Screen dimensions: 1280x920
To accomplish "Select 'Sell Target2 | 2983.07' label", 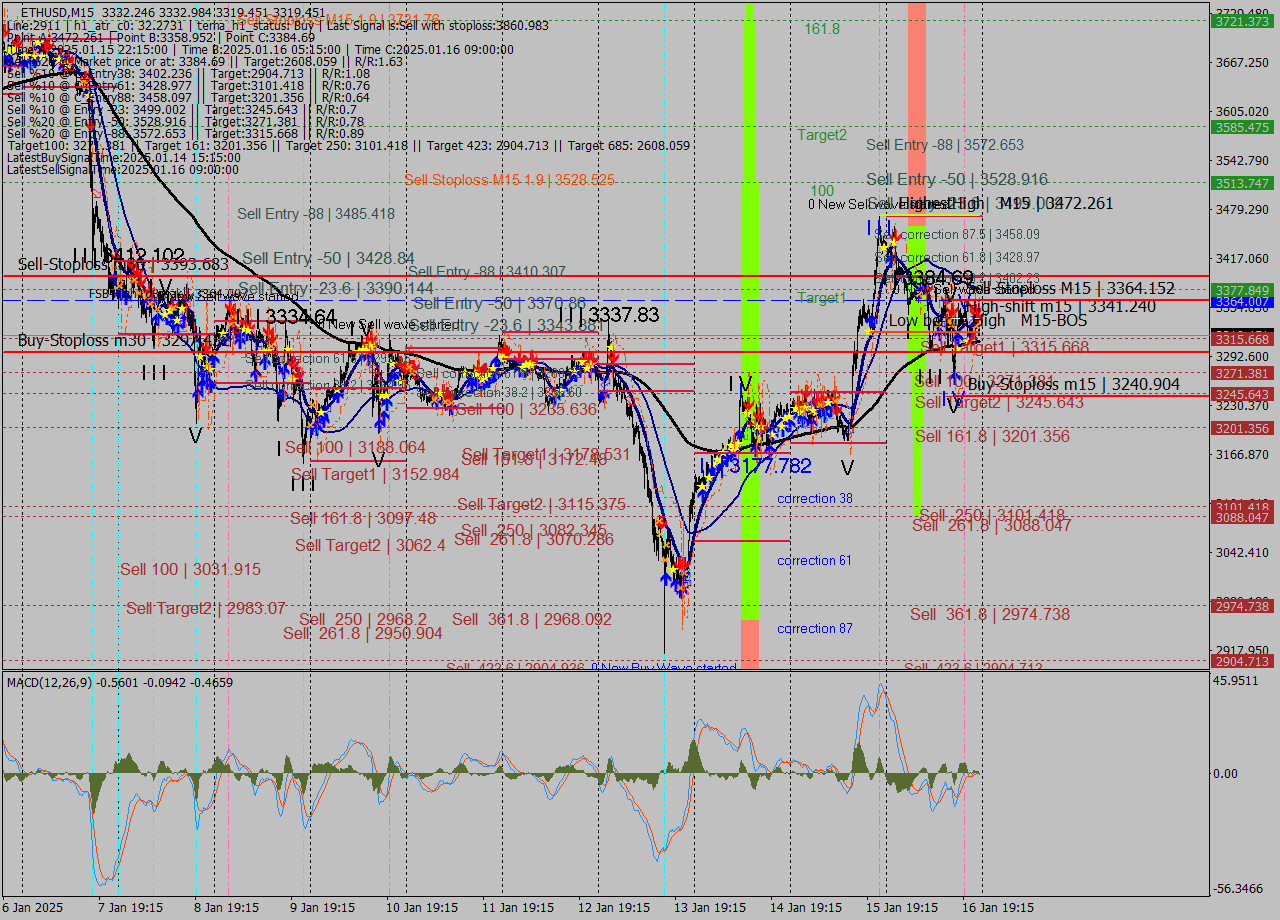I will pyautogui.click(x=206, y=608).
